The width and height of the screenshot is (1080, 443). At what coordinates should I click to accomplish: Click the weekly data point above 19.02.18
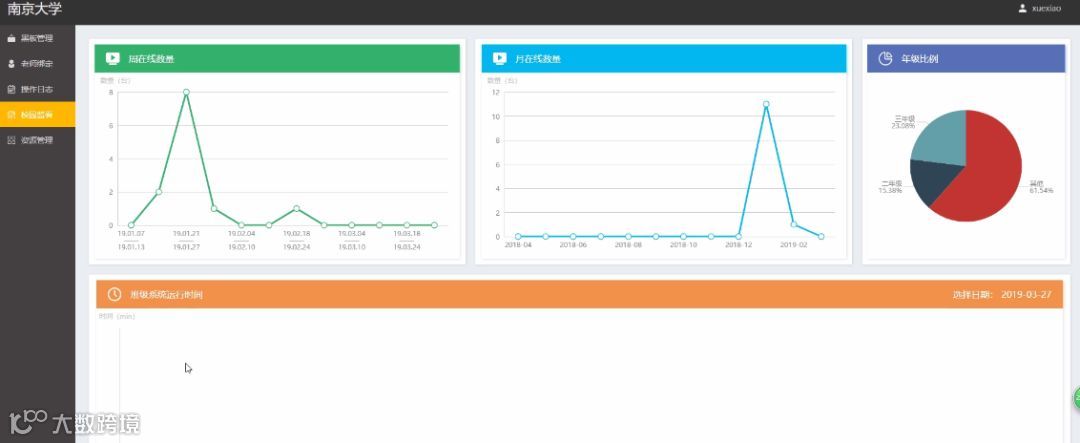click(296, 208)
